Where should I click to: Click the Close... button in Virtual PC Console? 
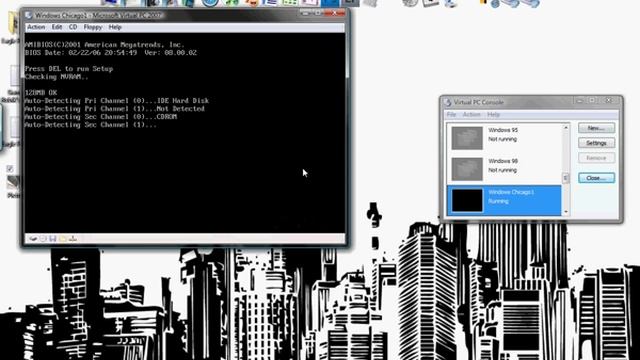tap(596, 178)
